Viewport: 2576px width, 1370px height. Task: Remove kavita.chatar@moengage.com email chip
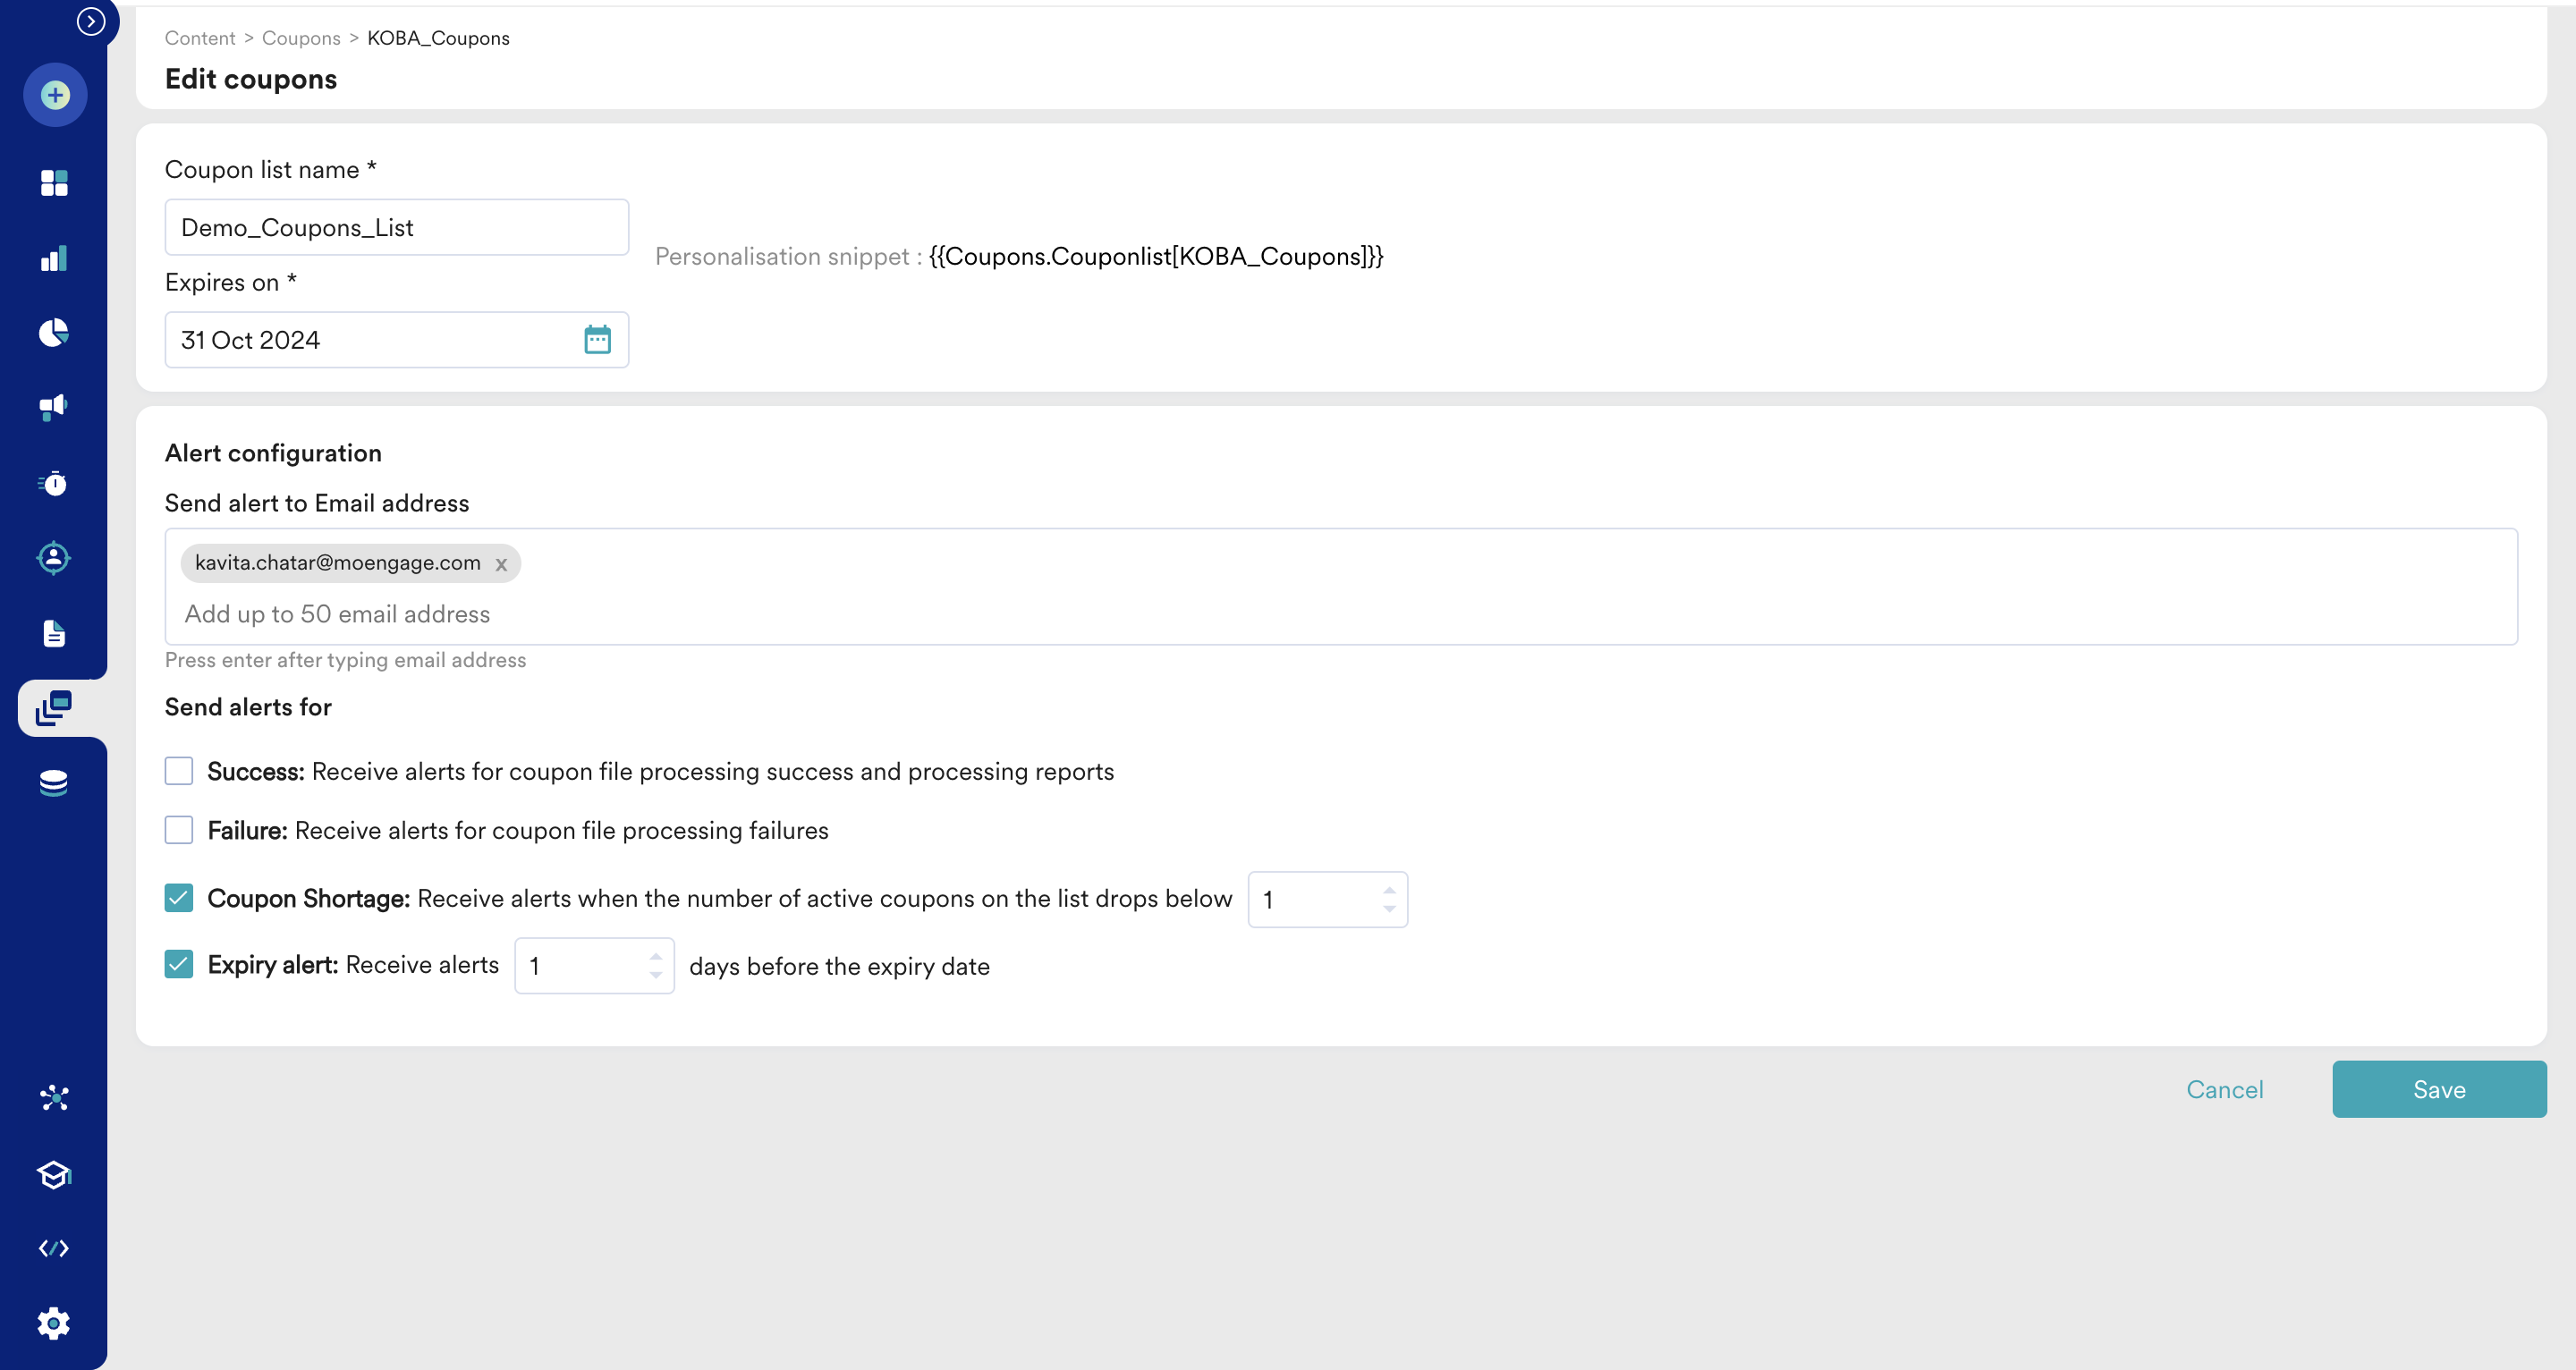coord(501,565)
